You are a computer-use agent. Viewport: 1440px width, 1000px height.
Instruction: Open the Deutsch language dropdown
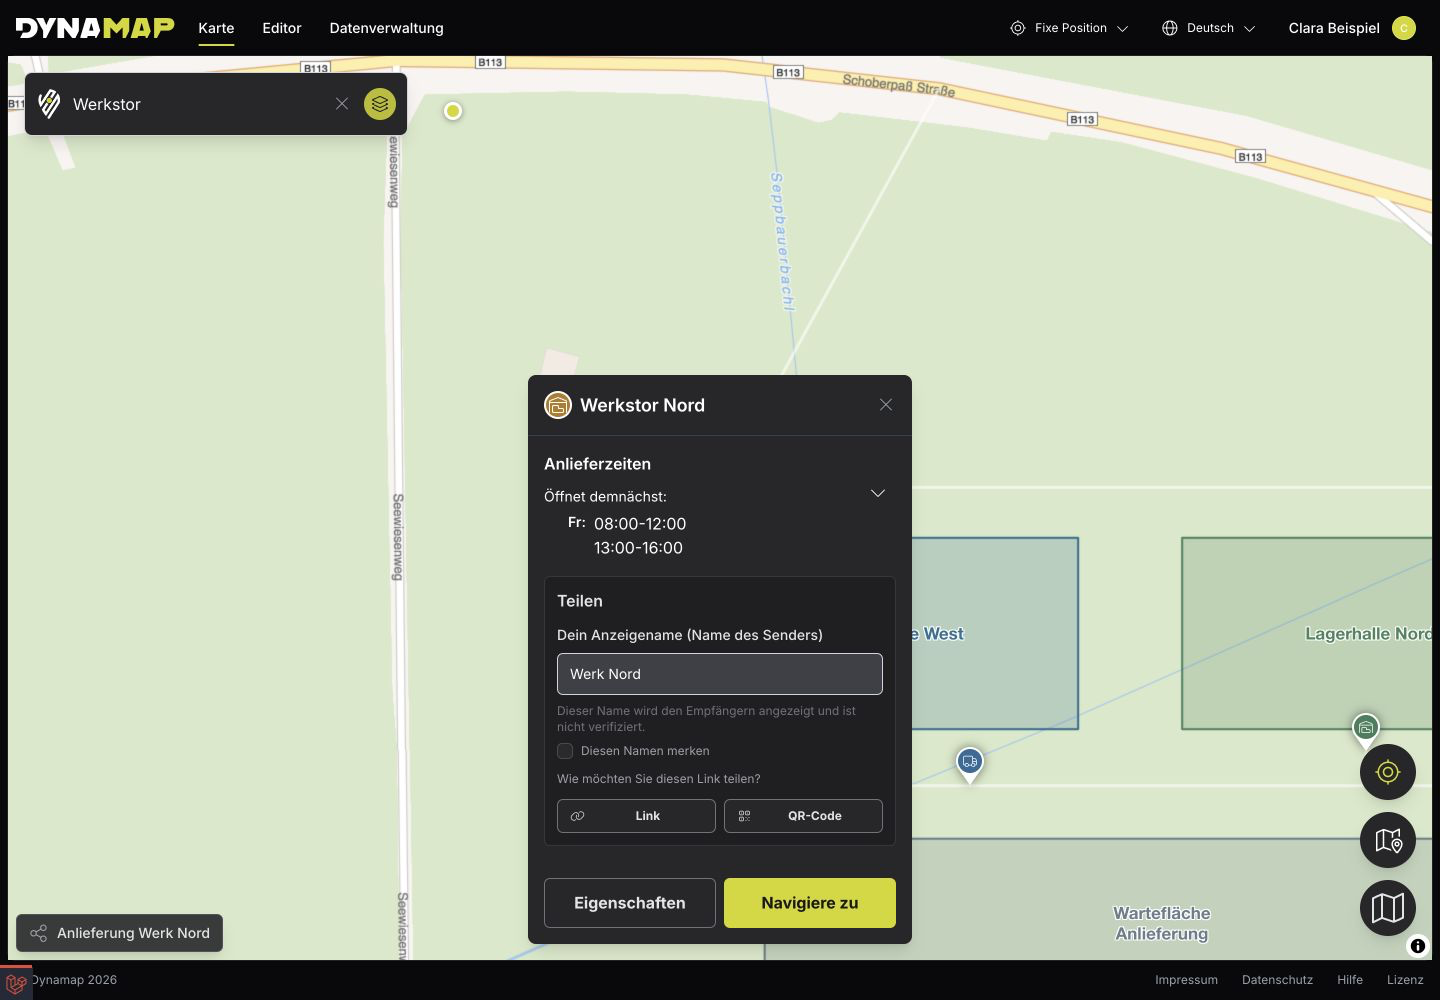point(1208,28)
